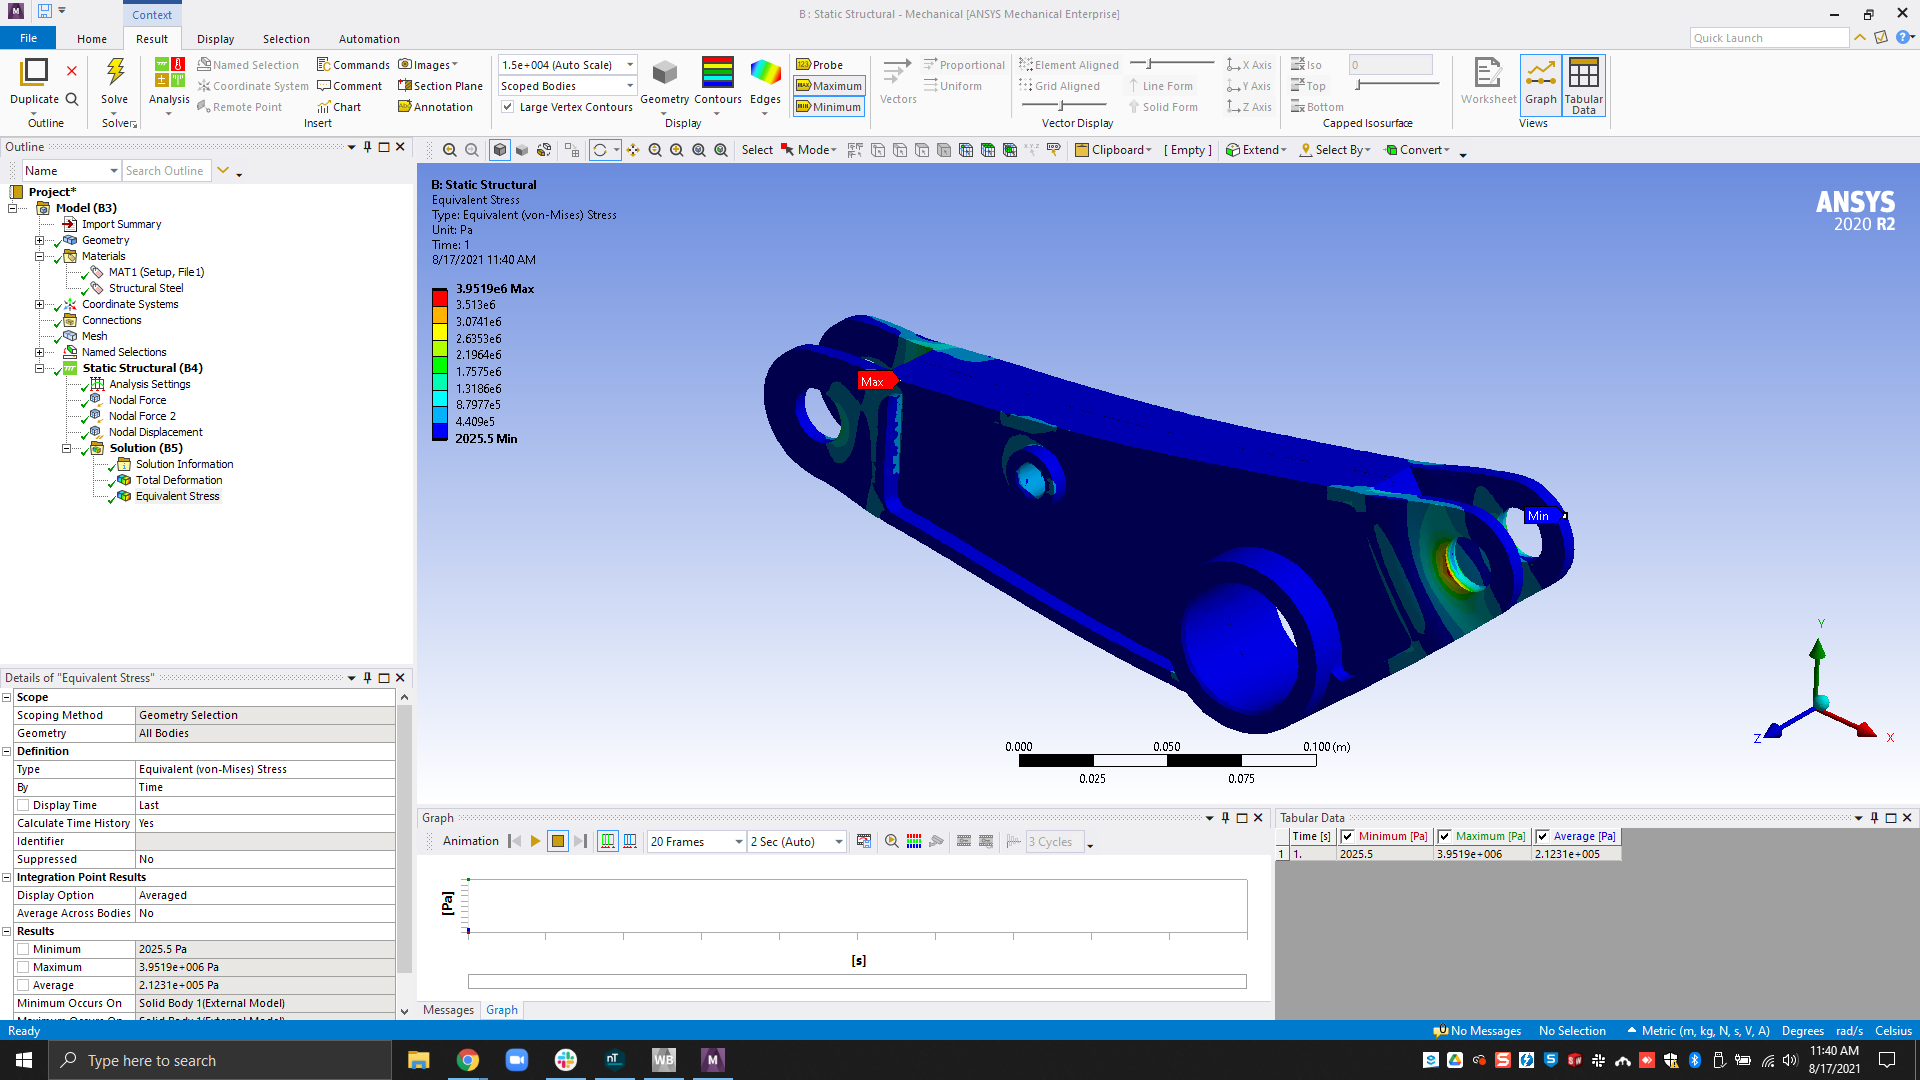Export animation video file icon

tap(864, 842)
